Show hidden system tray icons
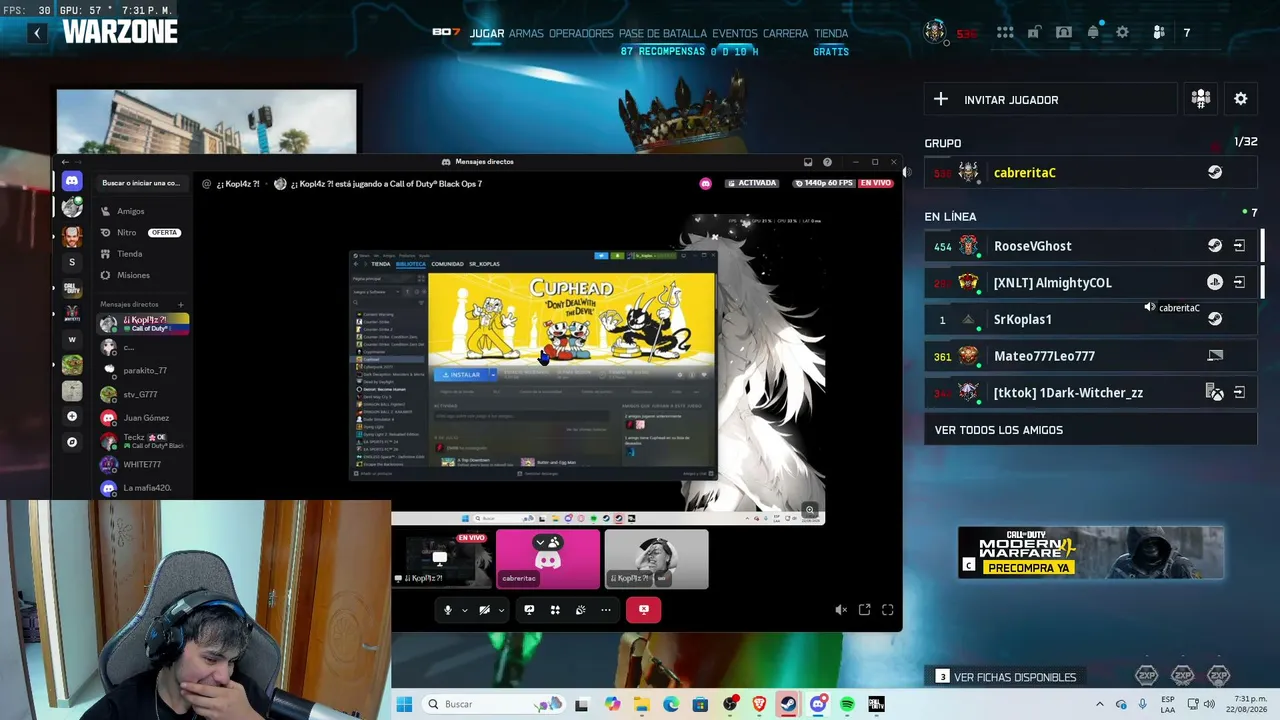1280x720 pixels. [x=1100, y=705]
